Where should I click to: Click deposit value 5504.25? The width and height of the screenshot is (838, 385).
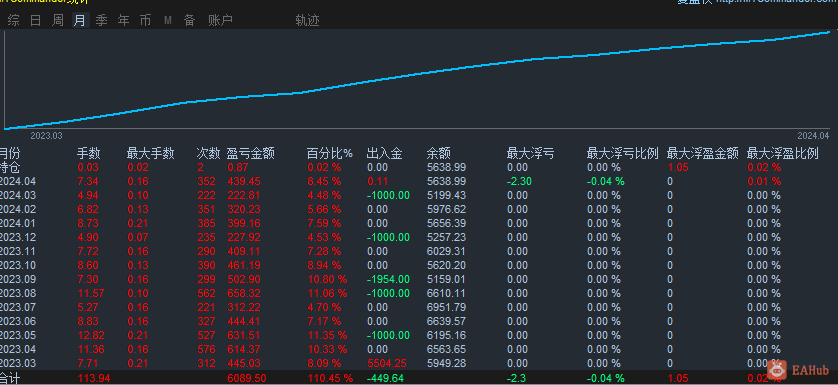(x=386, y=364)
